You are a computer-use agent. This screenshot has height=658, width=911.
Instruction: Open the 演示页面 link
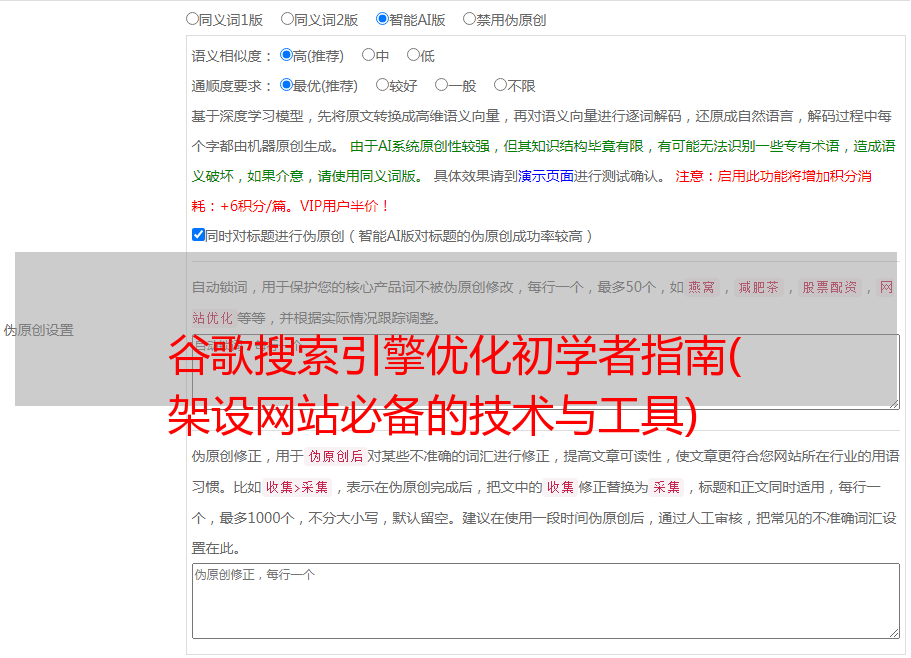[546, 176]
